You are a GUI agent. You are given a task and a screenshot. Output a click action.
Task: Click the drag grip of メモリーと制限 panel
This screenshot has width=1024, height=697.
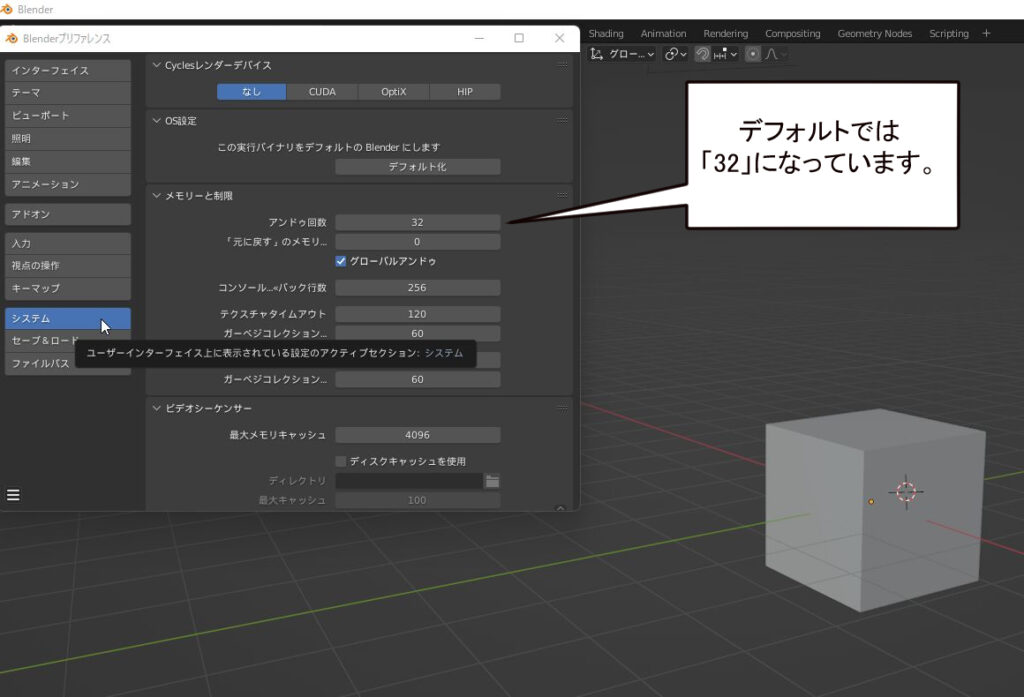(x=562, y=195)
